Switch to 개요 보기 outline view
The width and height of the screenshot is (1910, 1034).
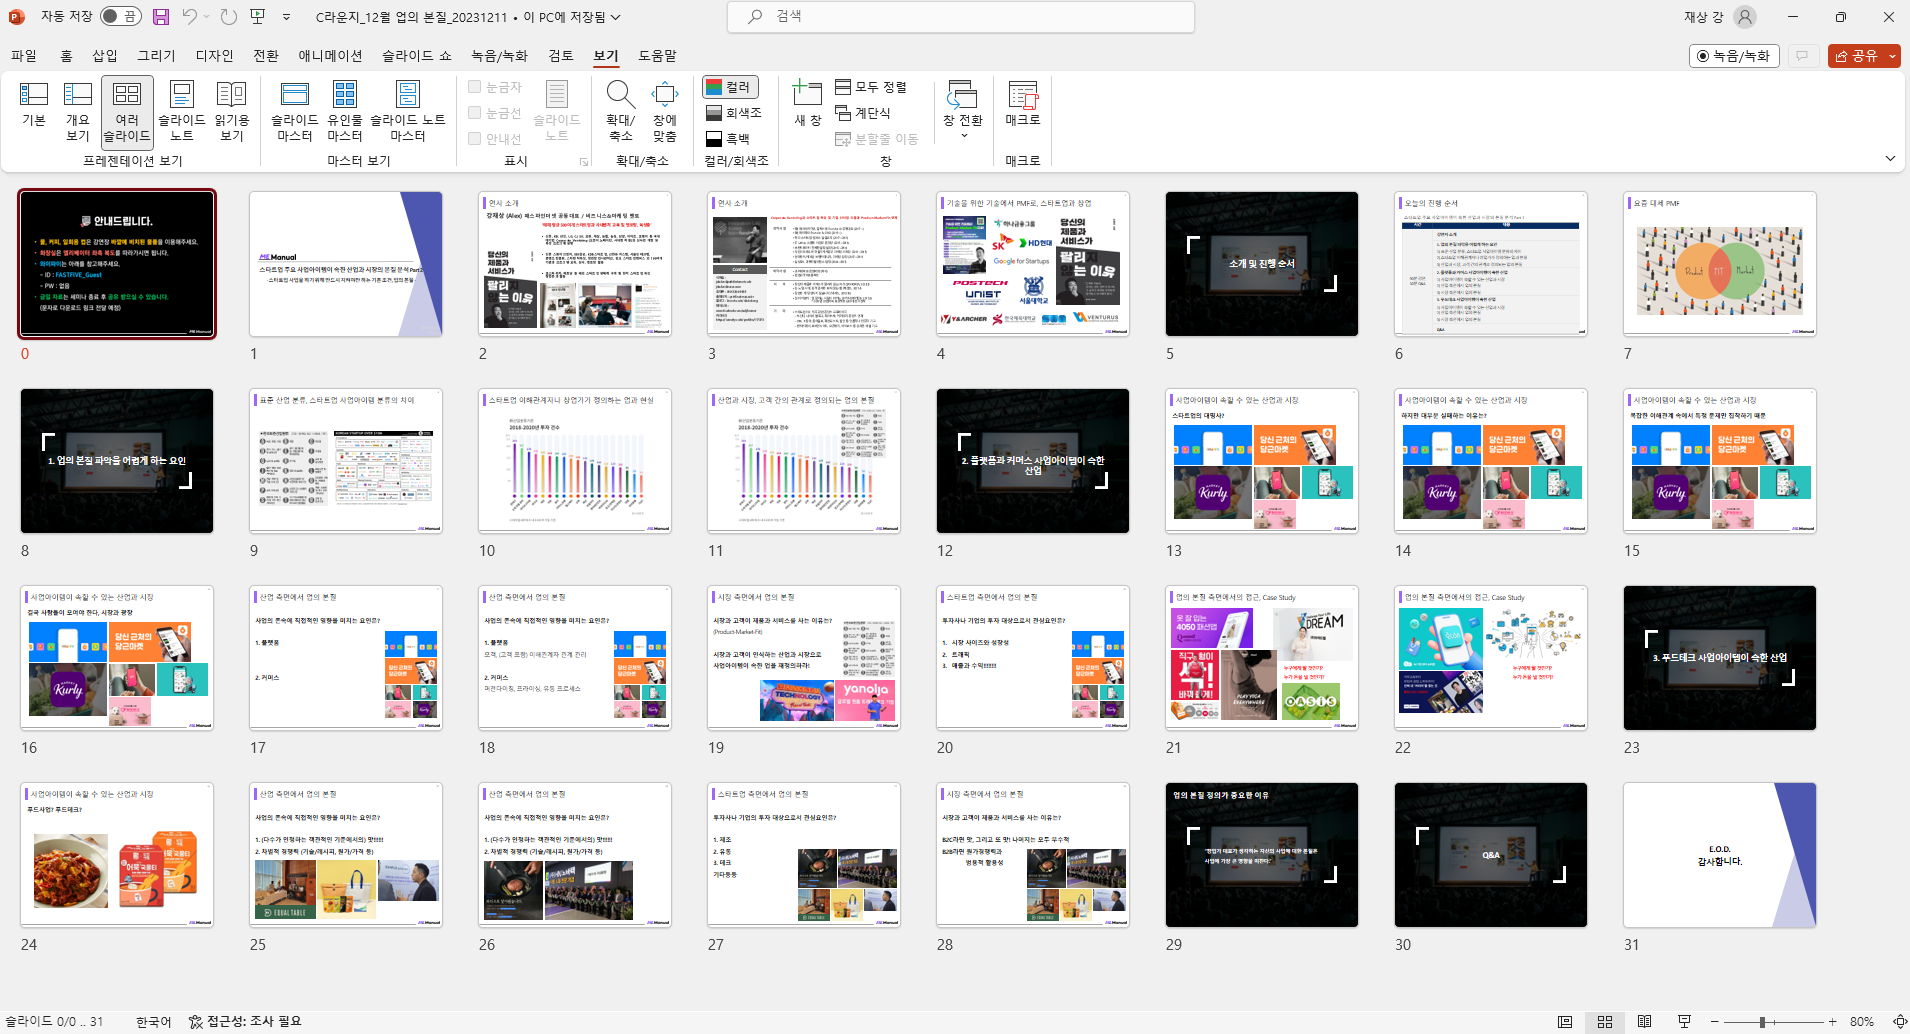point(78,111)
